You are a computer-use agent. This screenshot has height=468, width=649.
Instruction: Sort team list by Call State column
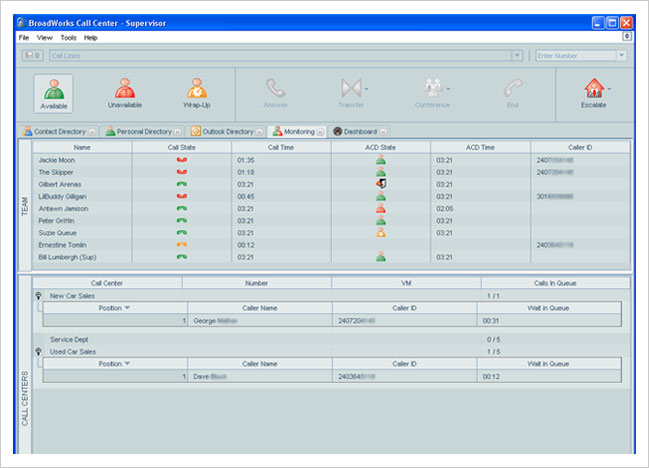(182, 147)
